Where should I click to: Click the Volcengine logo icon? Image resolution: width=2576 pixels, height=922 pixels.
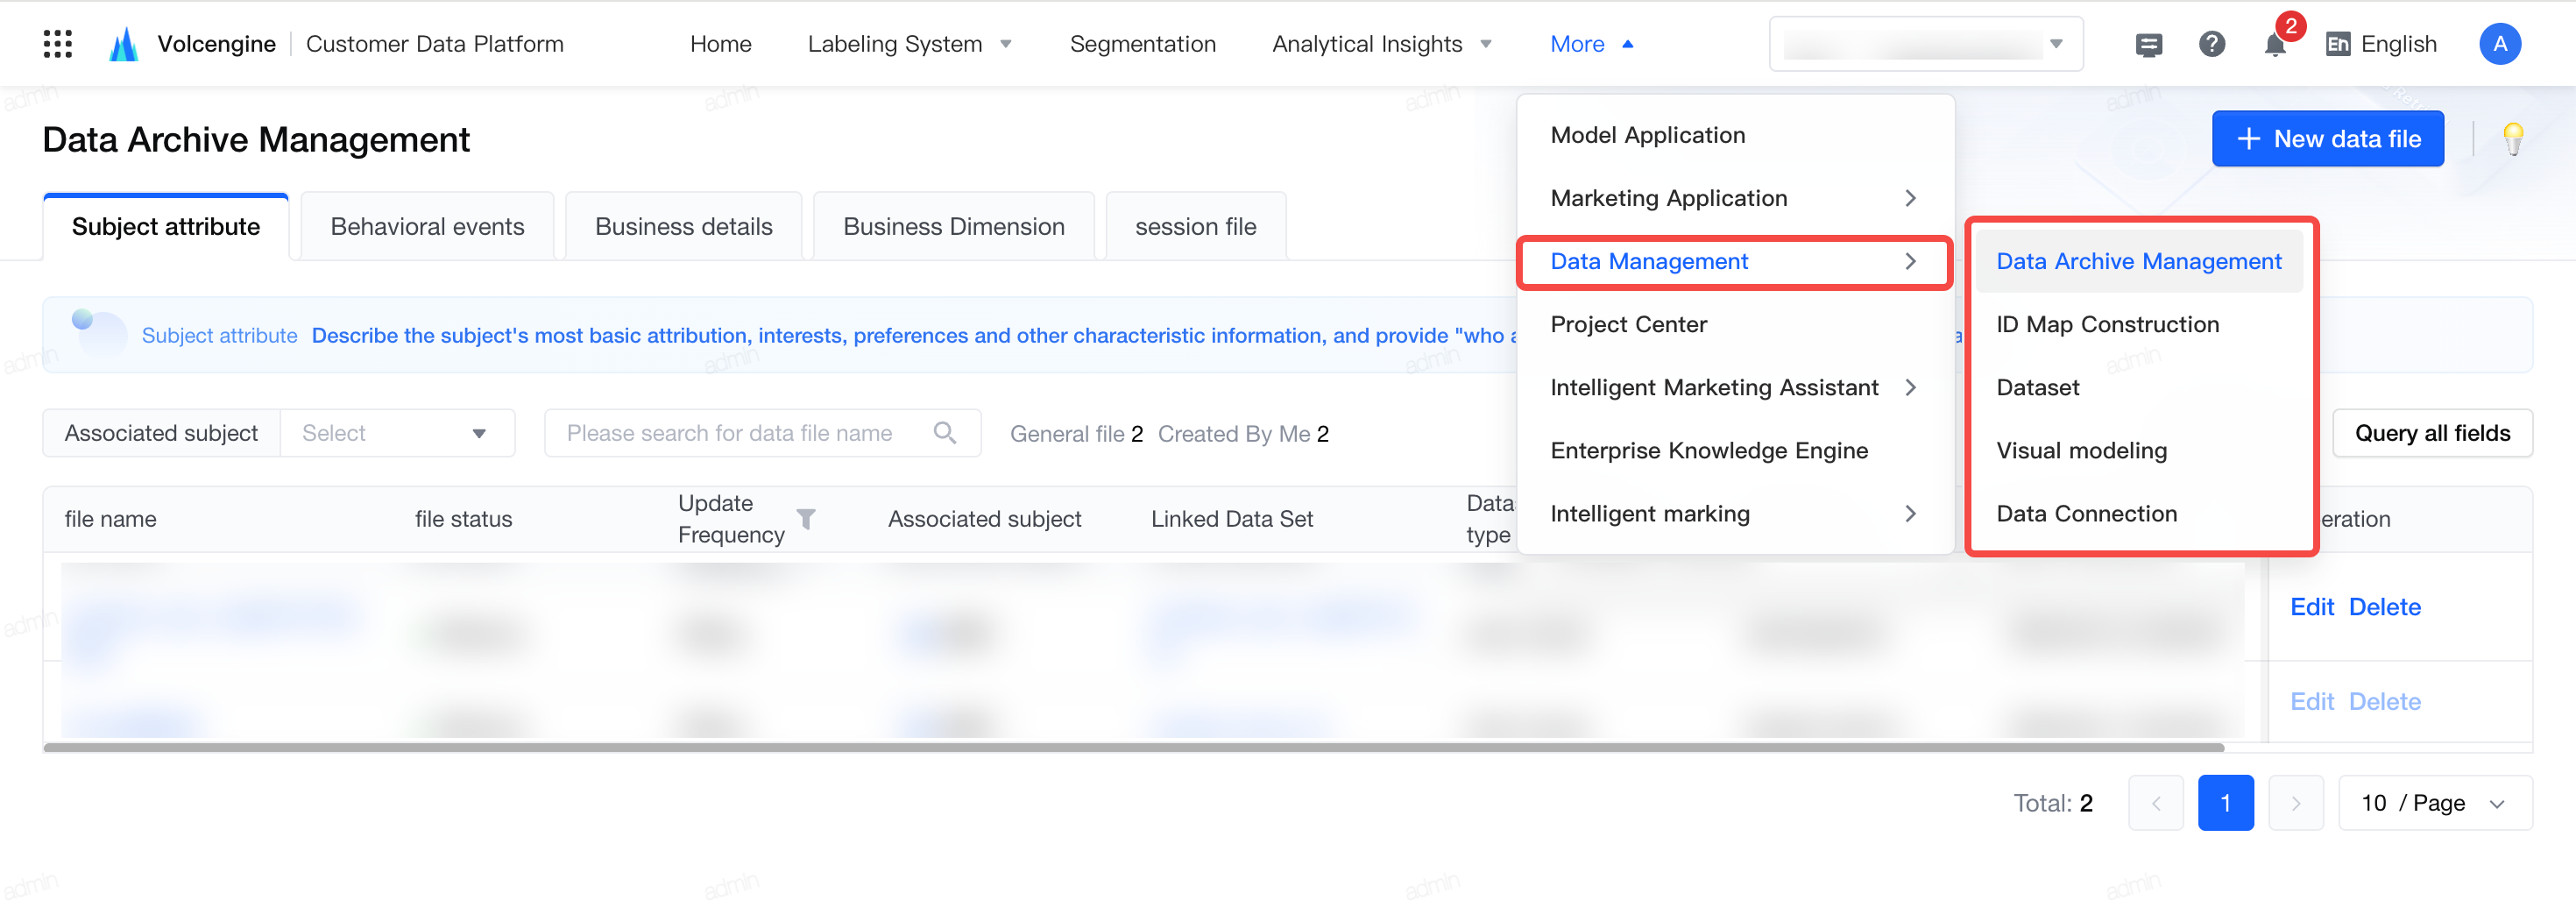click(x=123, y=44)
